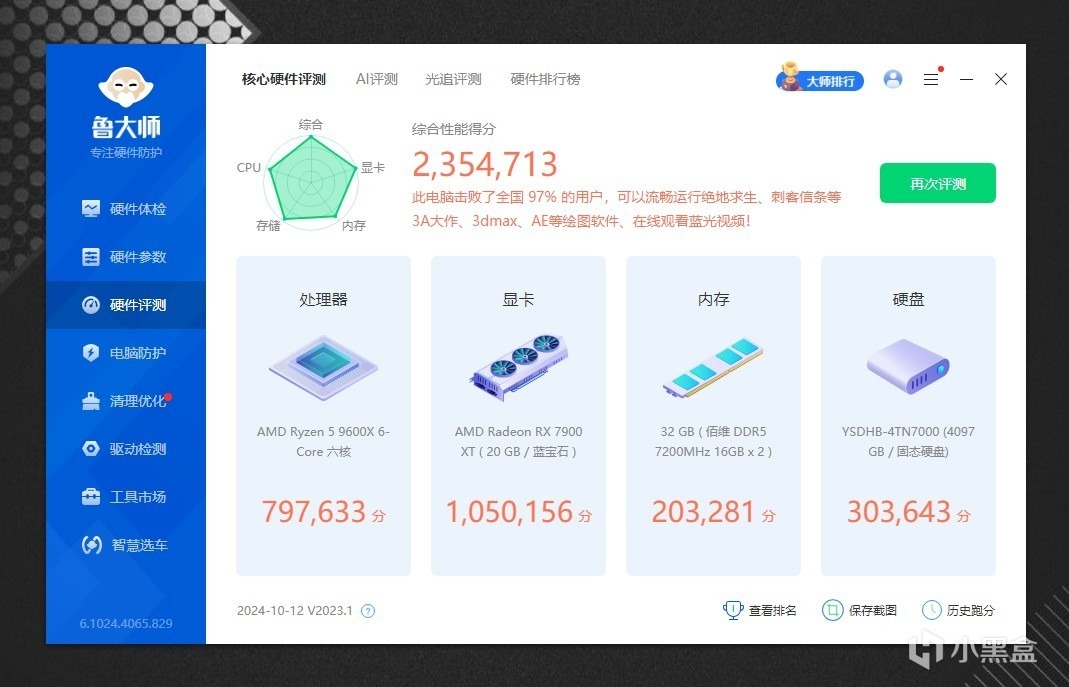Click memory score 203,281
1069x687 pixels.
coord(704,512)
